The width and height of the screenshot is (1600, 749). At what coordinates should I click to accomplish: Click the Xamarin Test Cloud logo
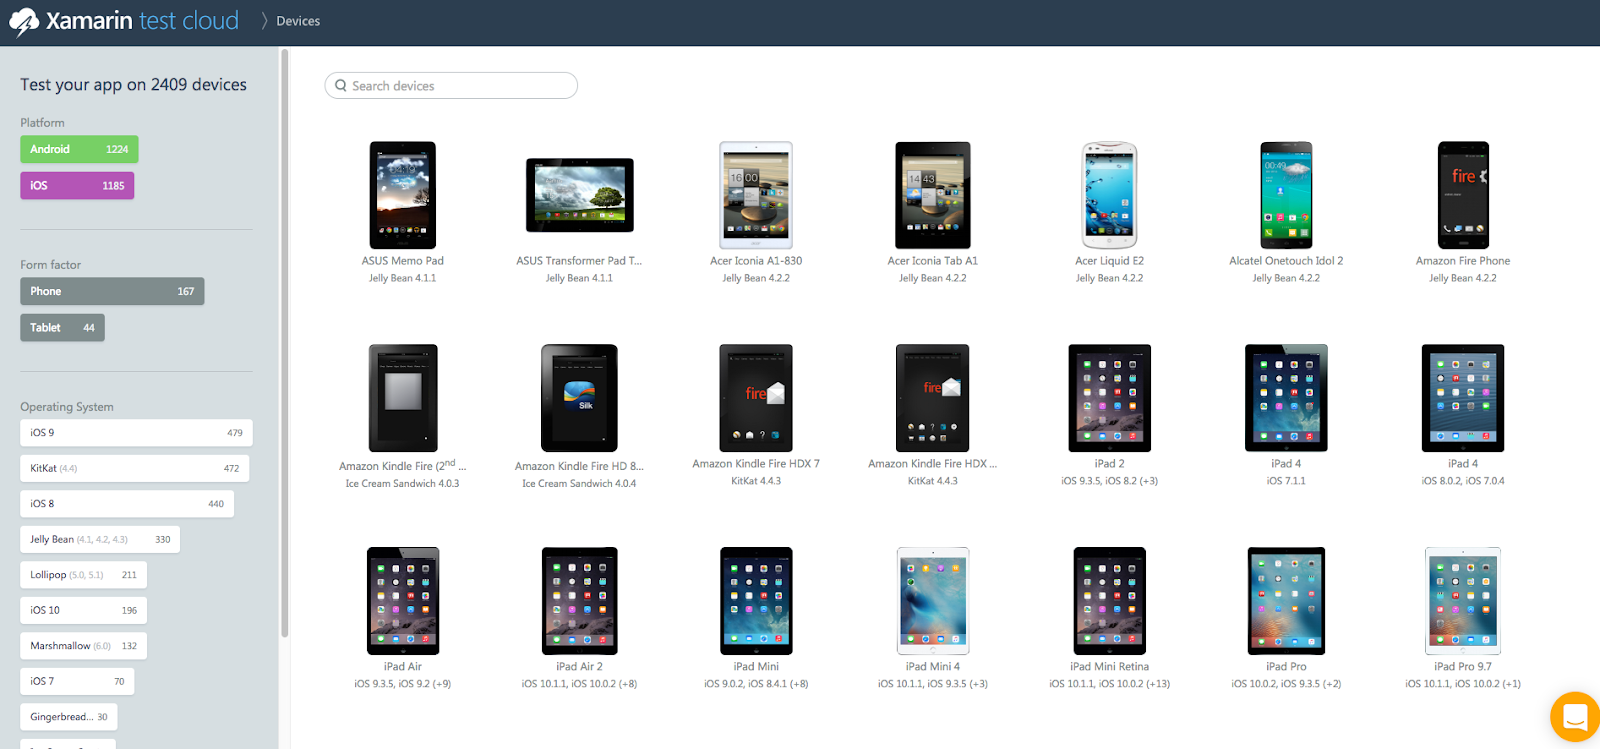pyautogui.click(x=124, y=21)
